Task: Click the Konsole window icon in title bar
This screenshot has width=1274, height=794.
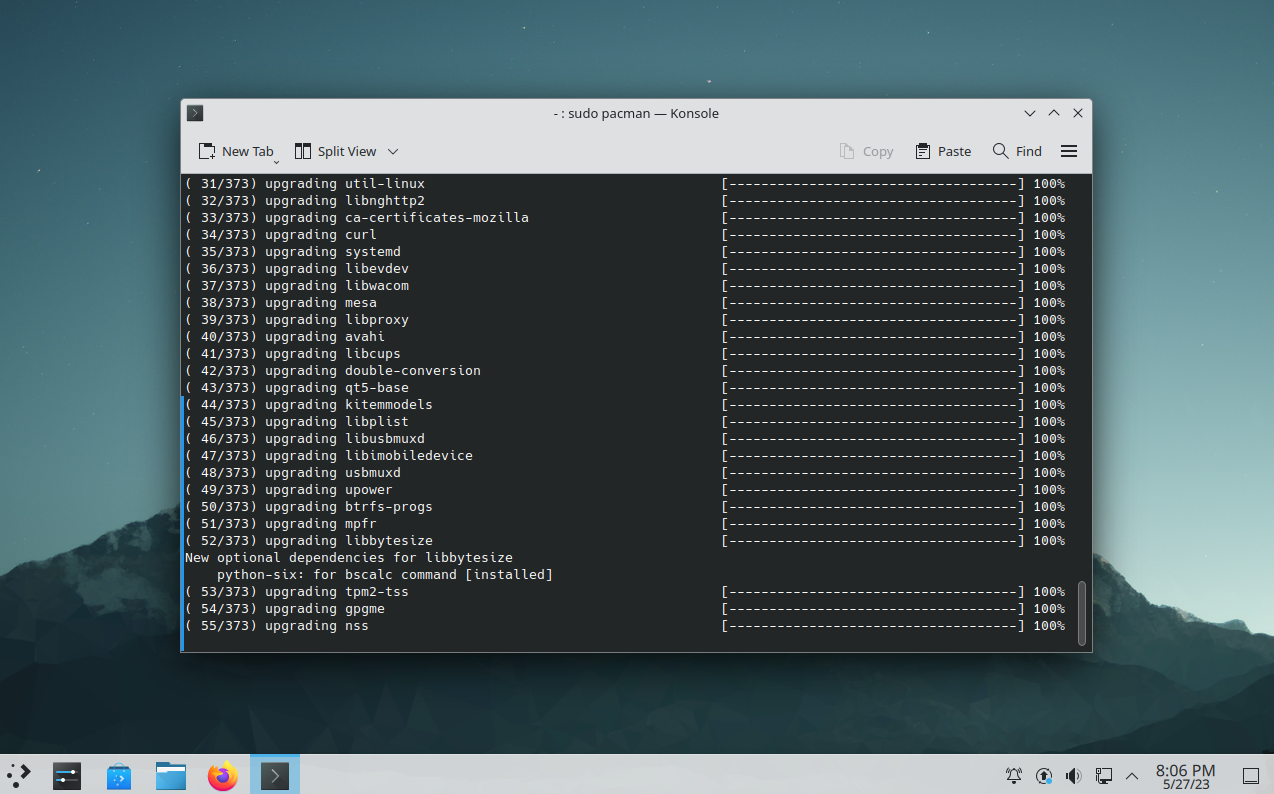Action: (x=195, y=113)
